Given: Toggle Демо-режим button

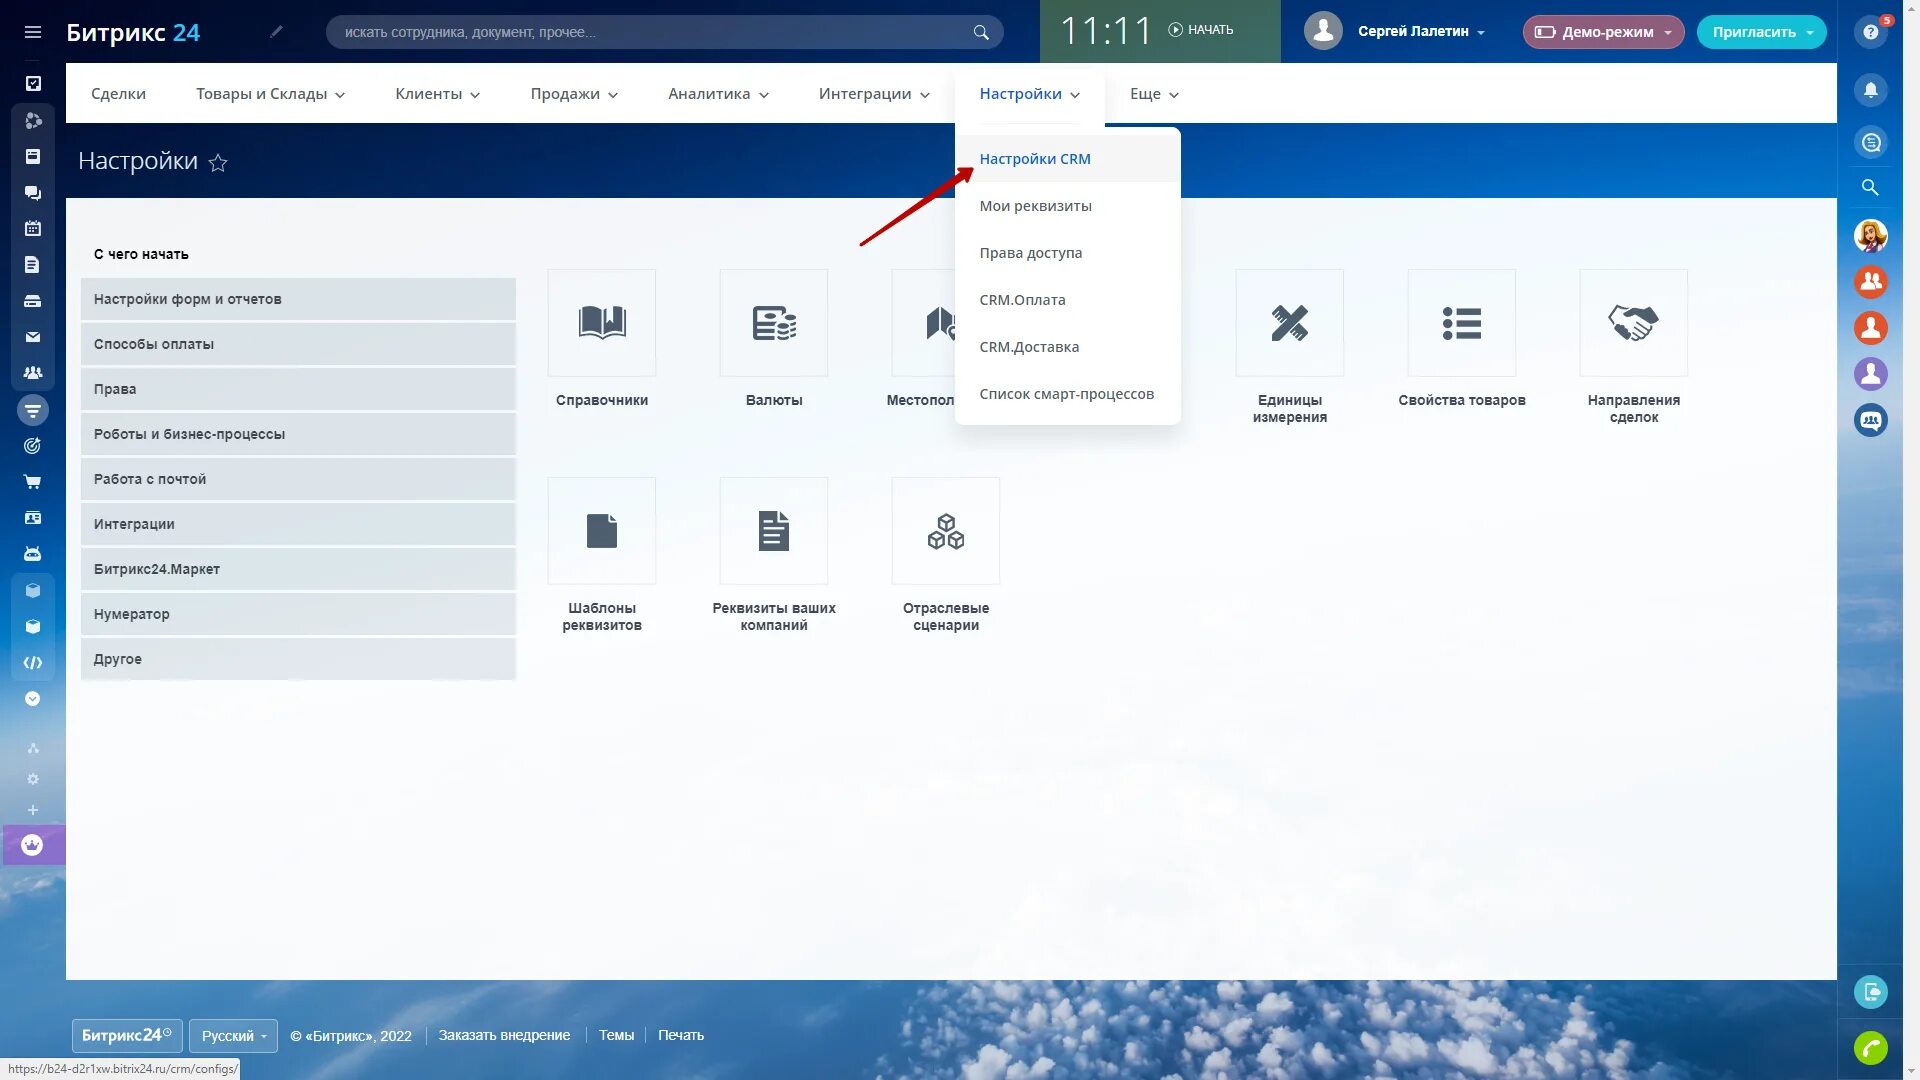Looking at the screenshot, I should (1602, 32).
